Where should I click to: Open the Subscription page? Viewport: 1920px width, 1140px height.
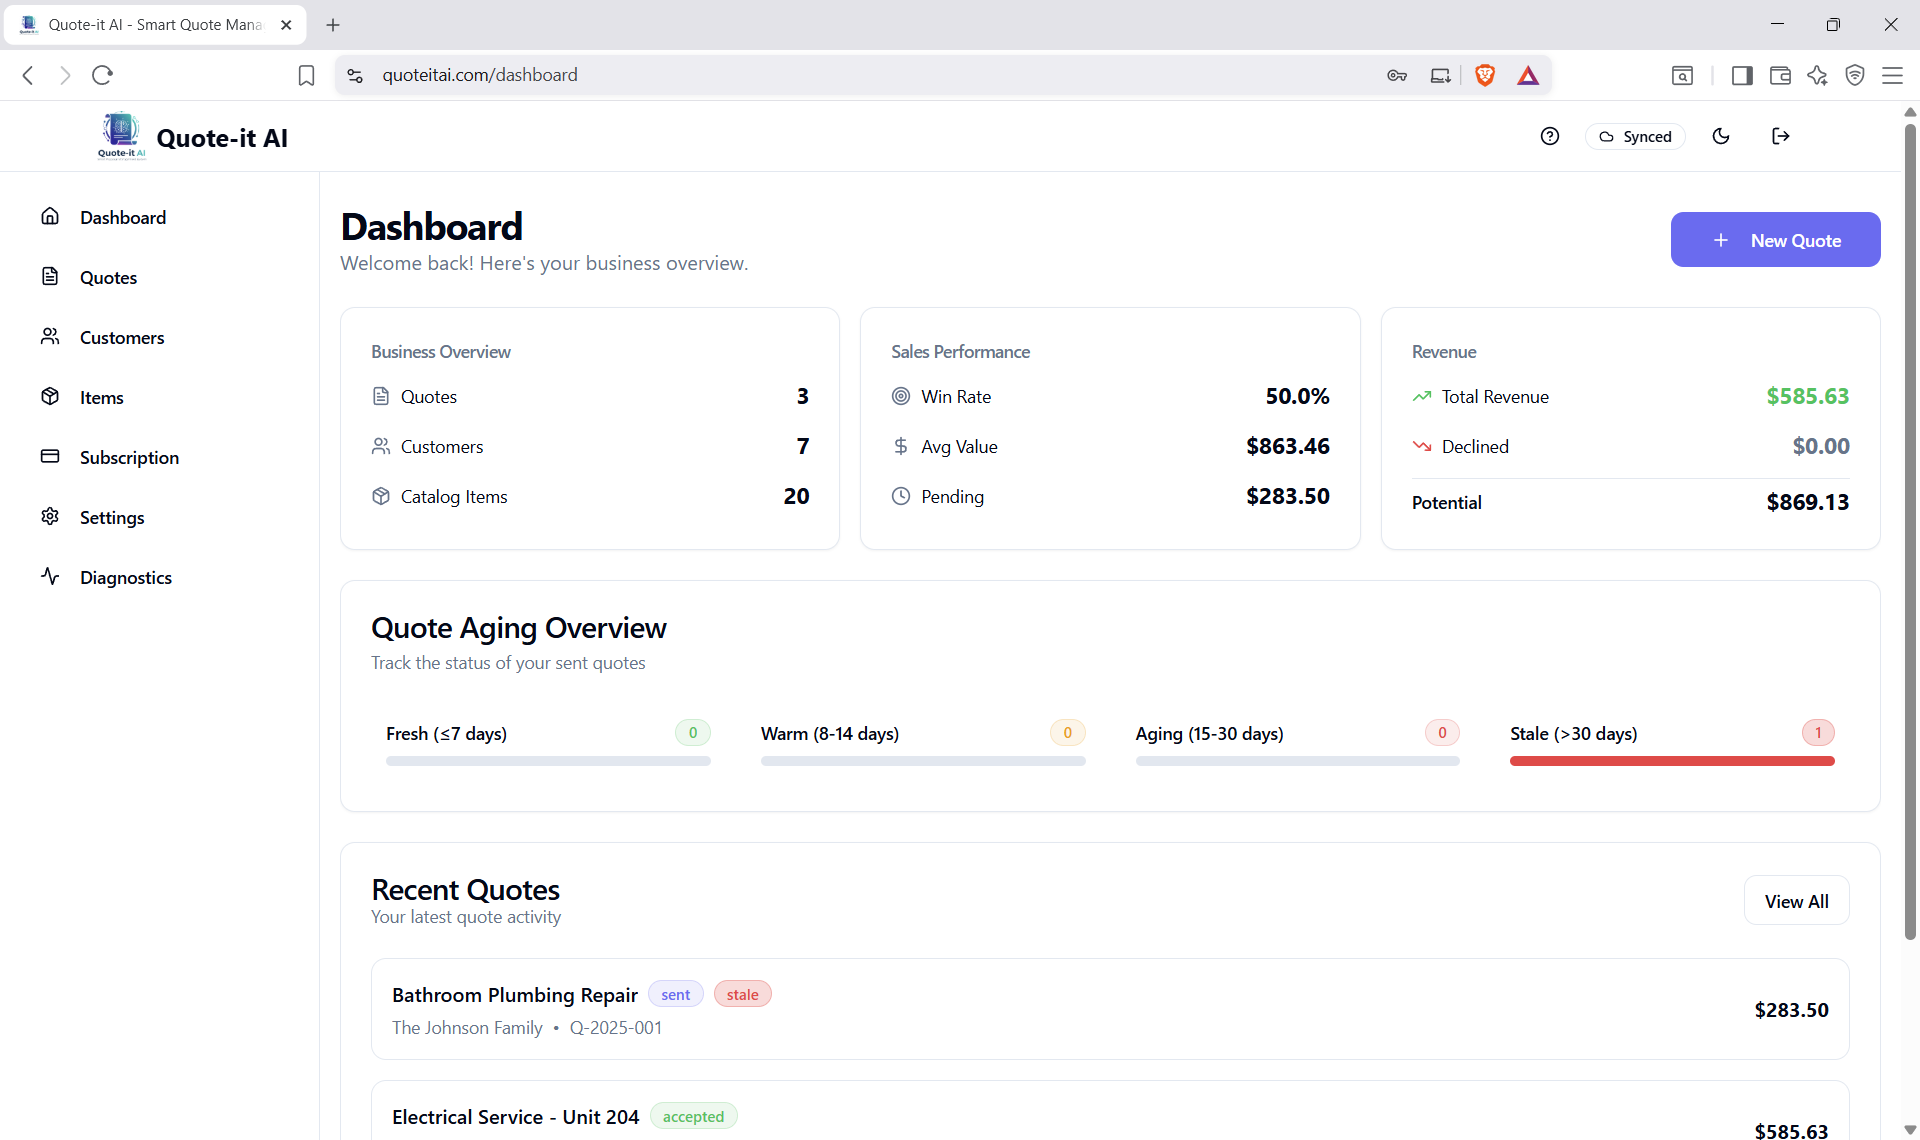point(129,458)
